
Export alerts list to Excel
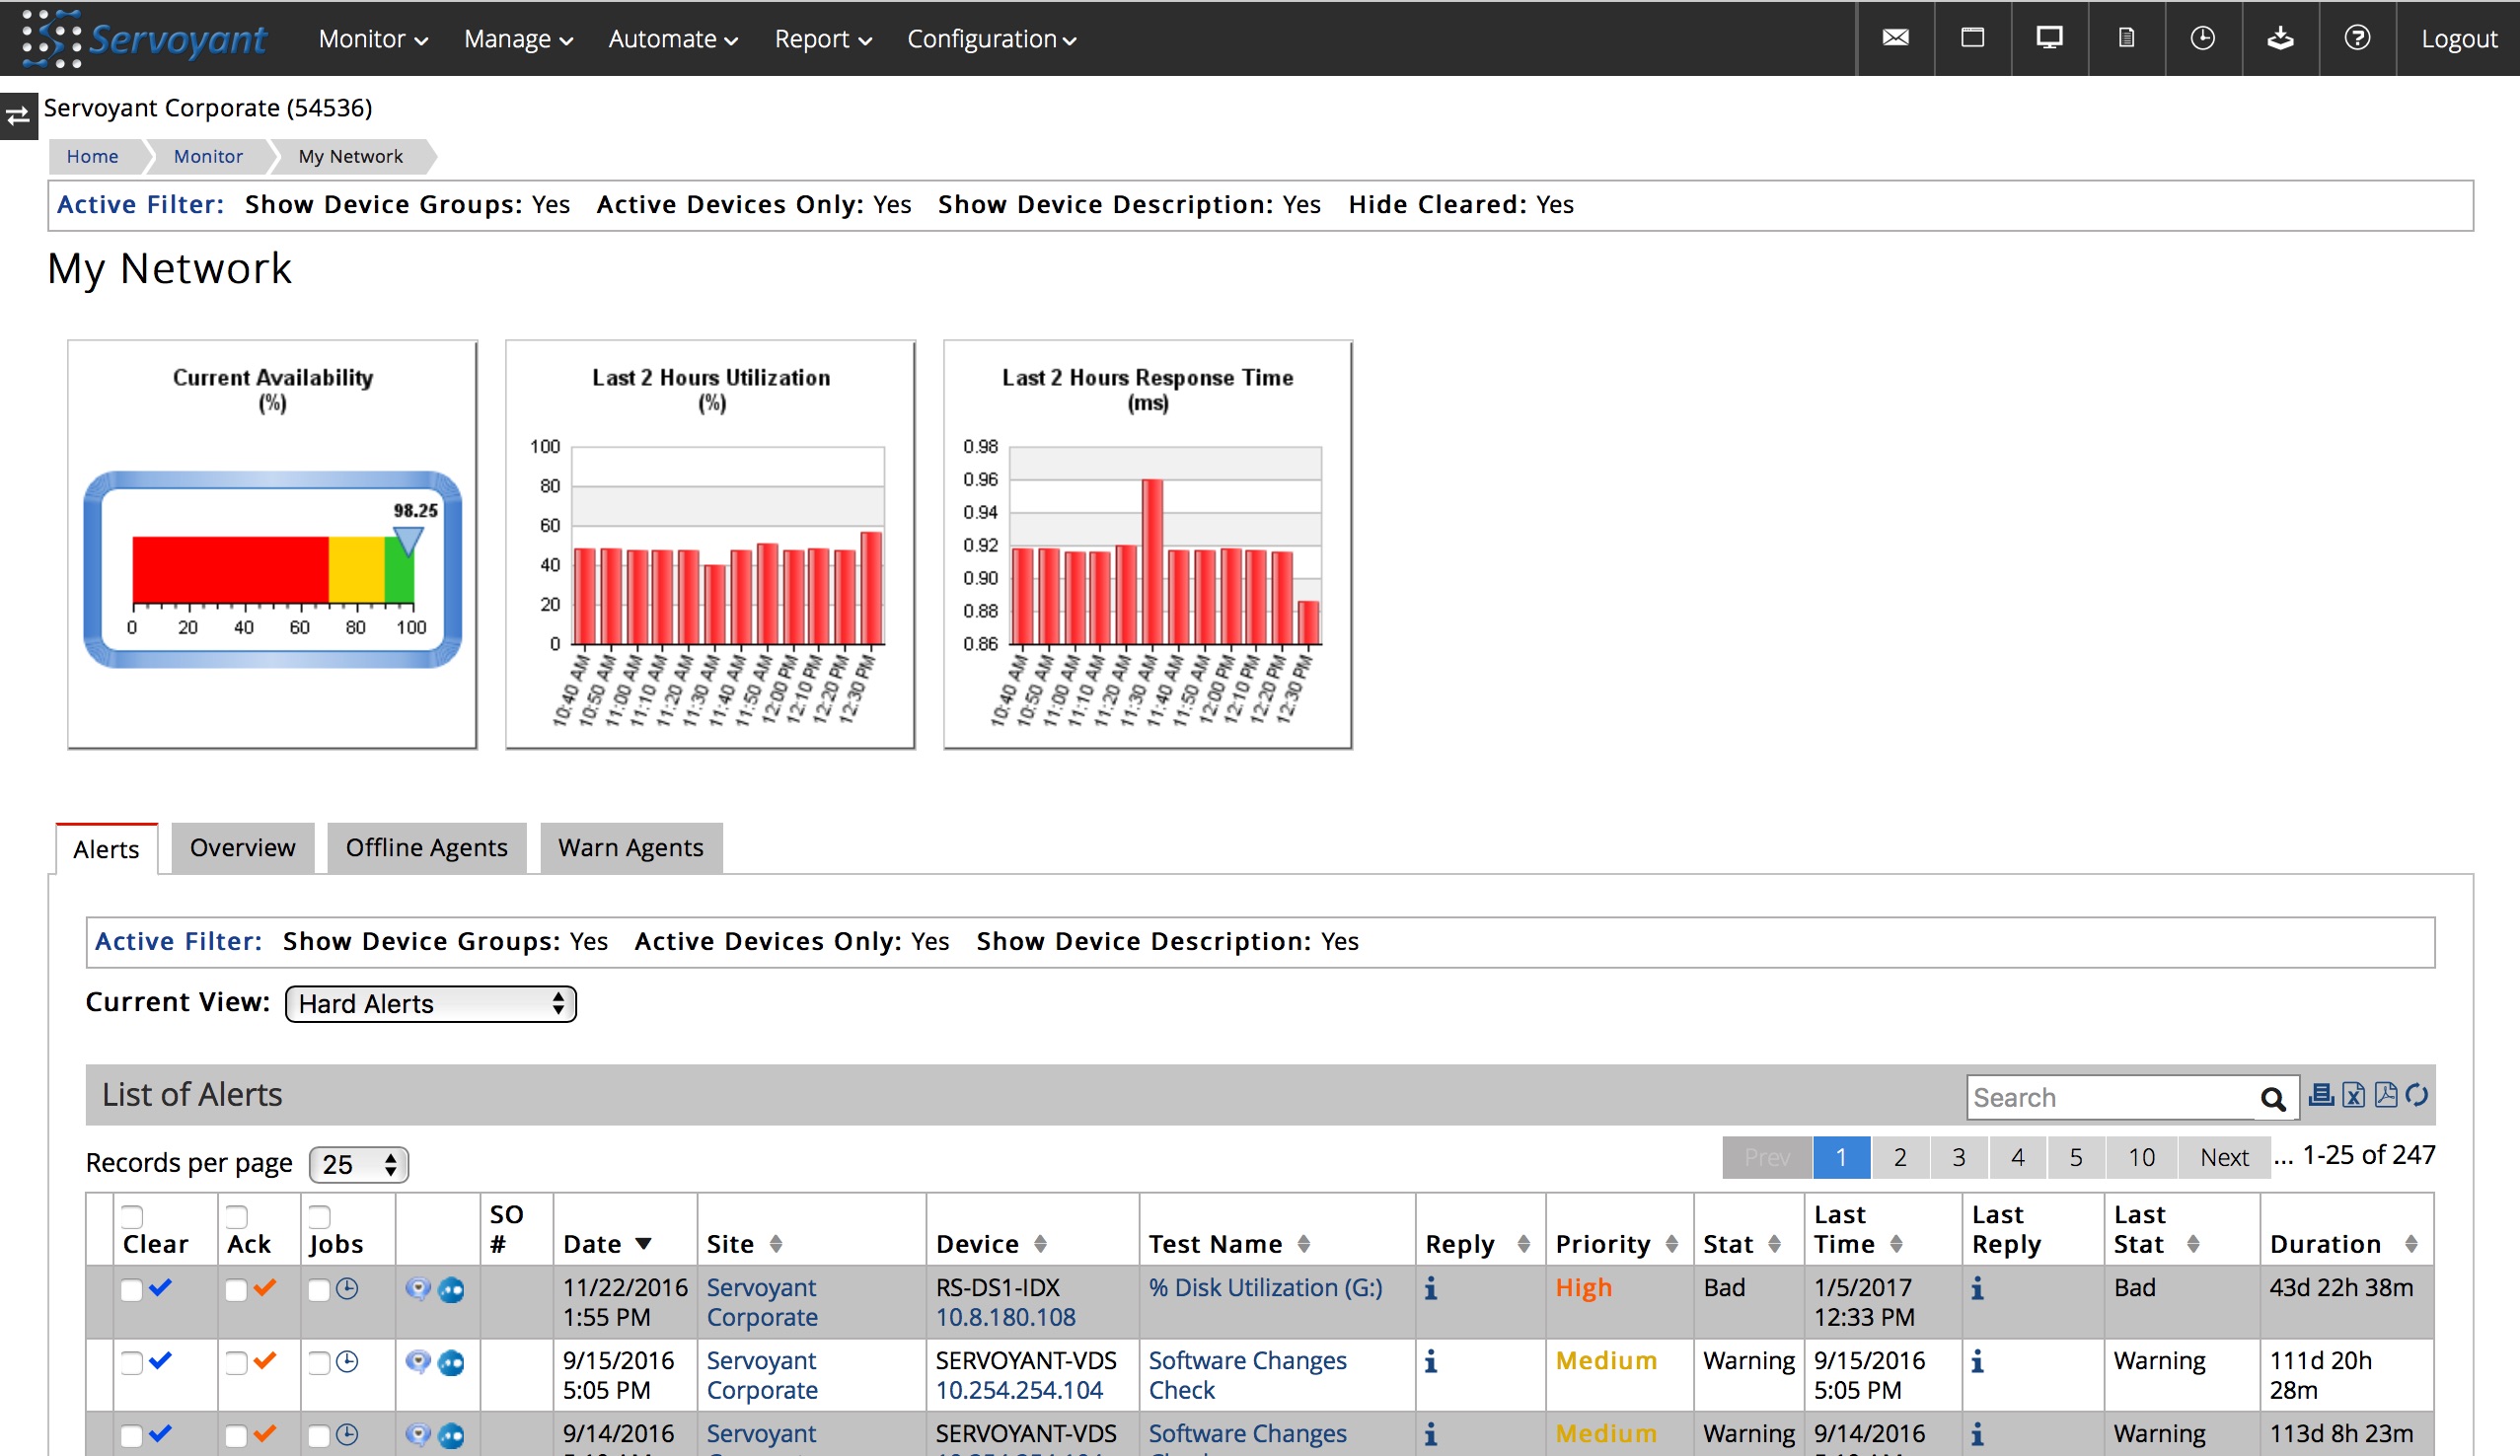click(x=2354, y=1095)
